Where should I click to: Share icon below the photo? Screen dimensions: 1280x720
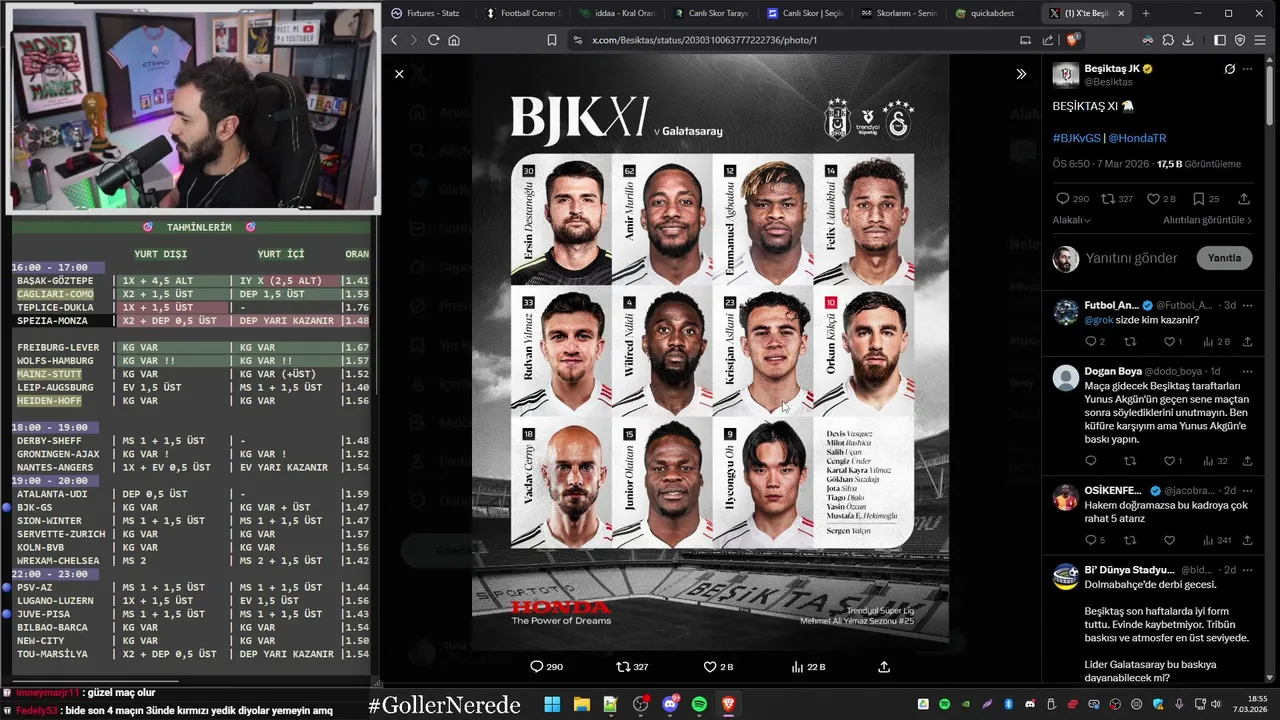tap(884, 667)
